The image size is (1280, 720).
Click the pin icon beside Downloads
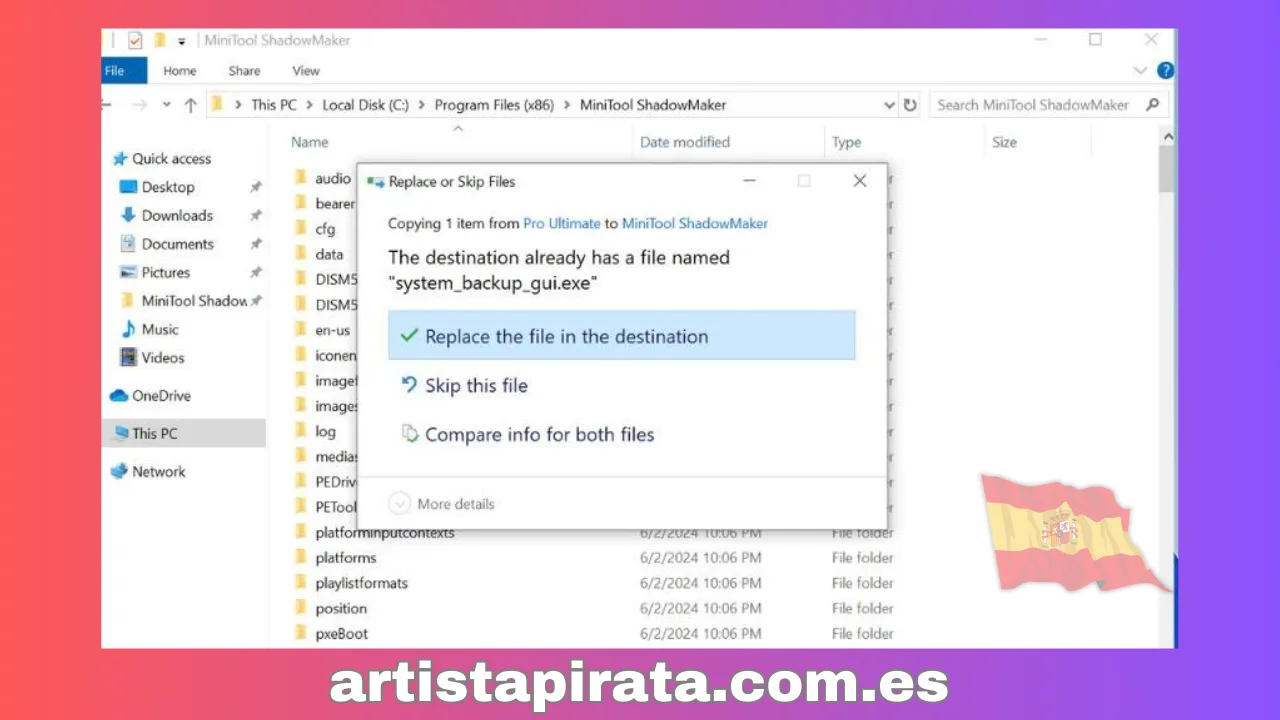pyautogui.click(x=256, y=215)
